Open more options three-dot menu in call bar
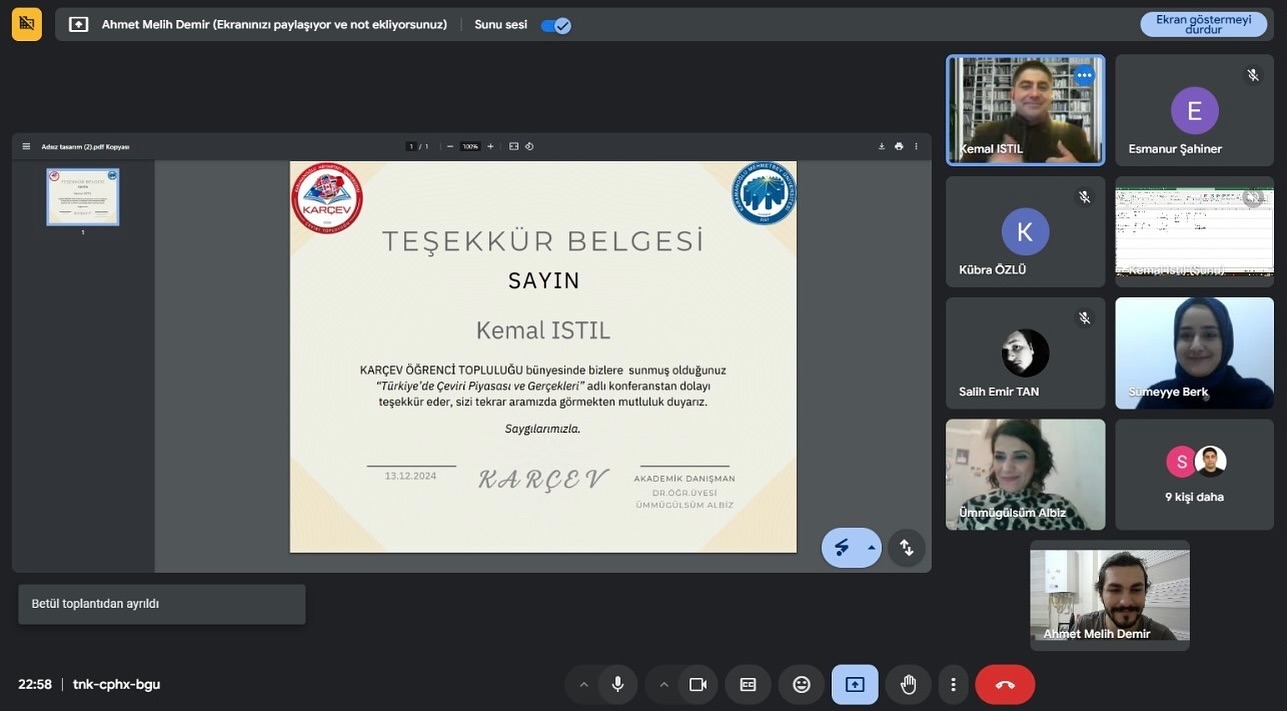 point(953,684)
